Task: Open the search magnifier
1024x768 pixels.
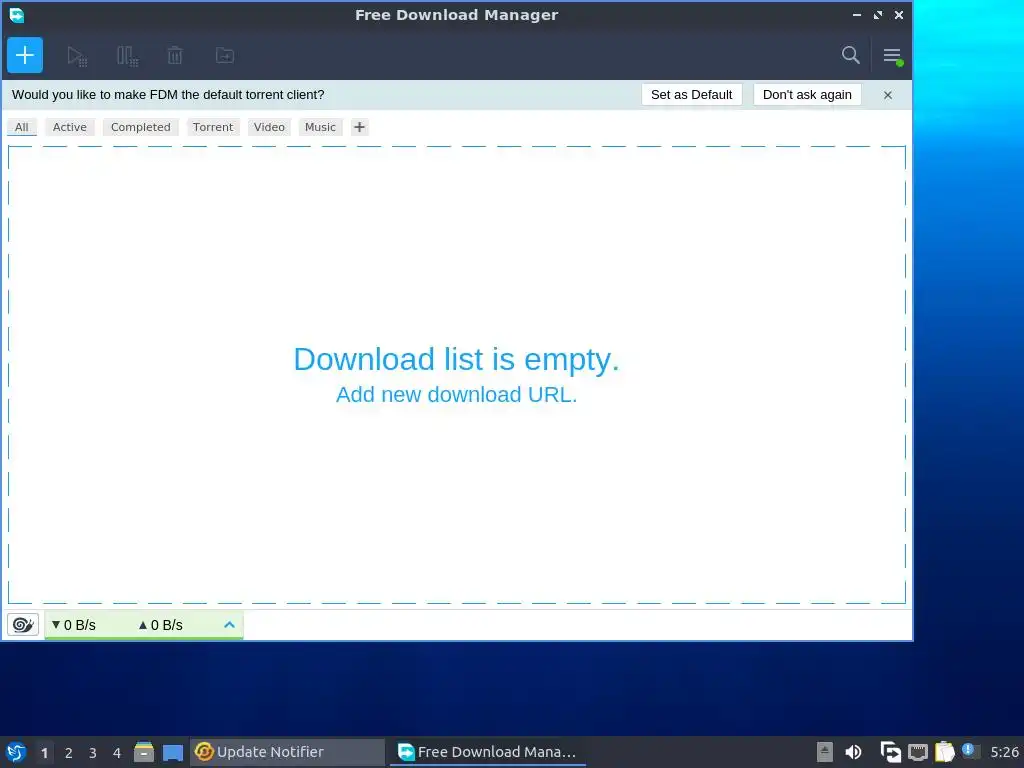Action: click(x=850, y=55)
